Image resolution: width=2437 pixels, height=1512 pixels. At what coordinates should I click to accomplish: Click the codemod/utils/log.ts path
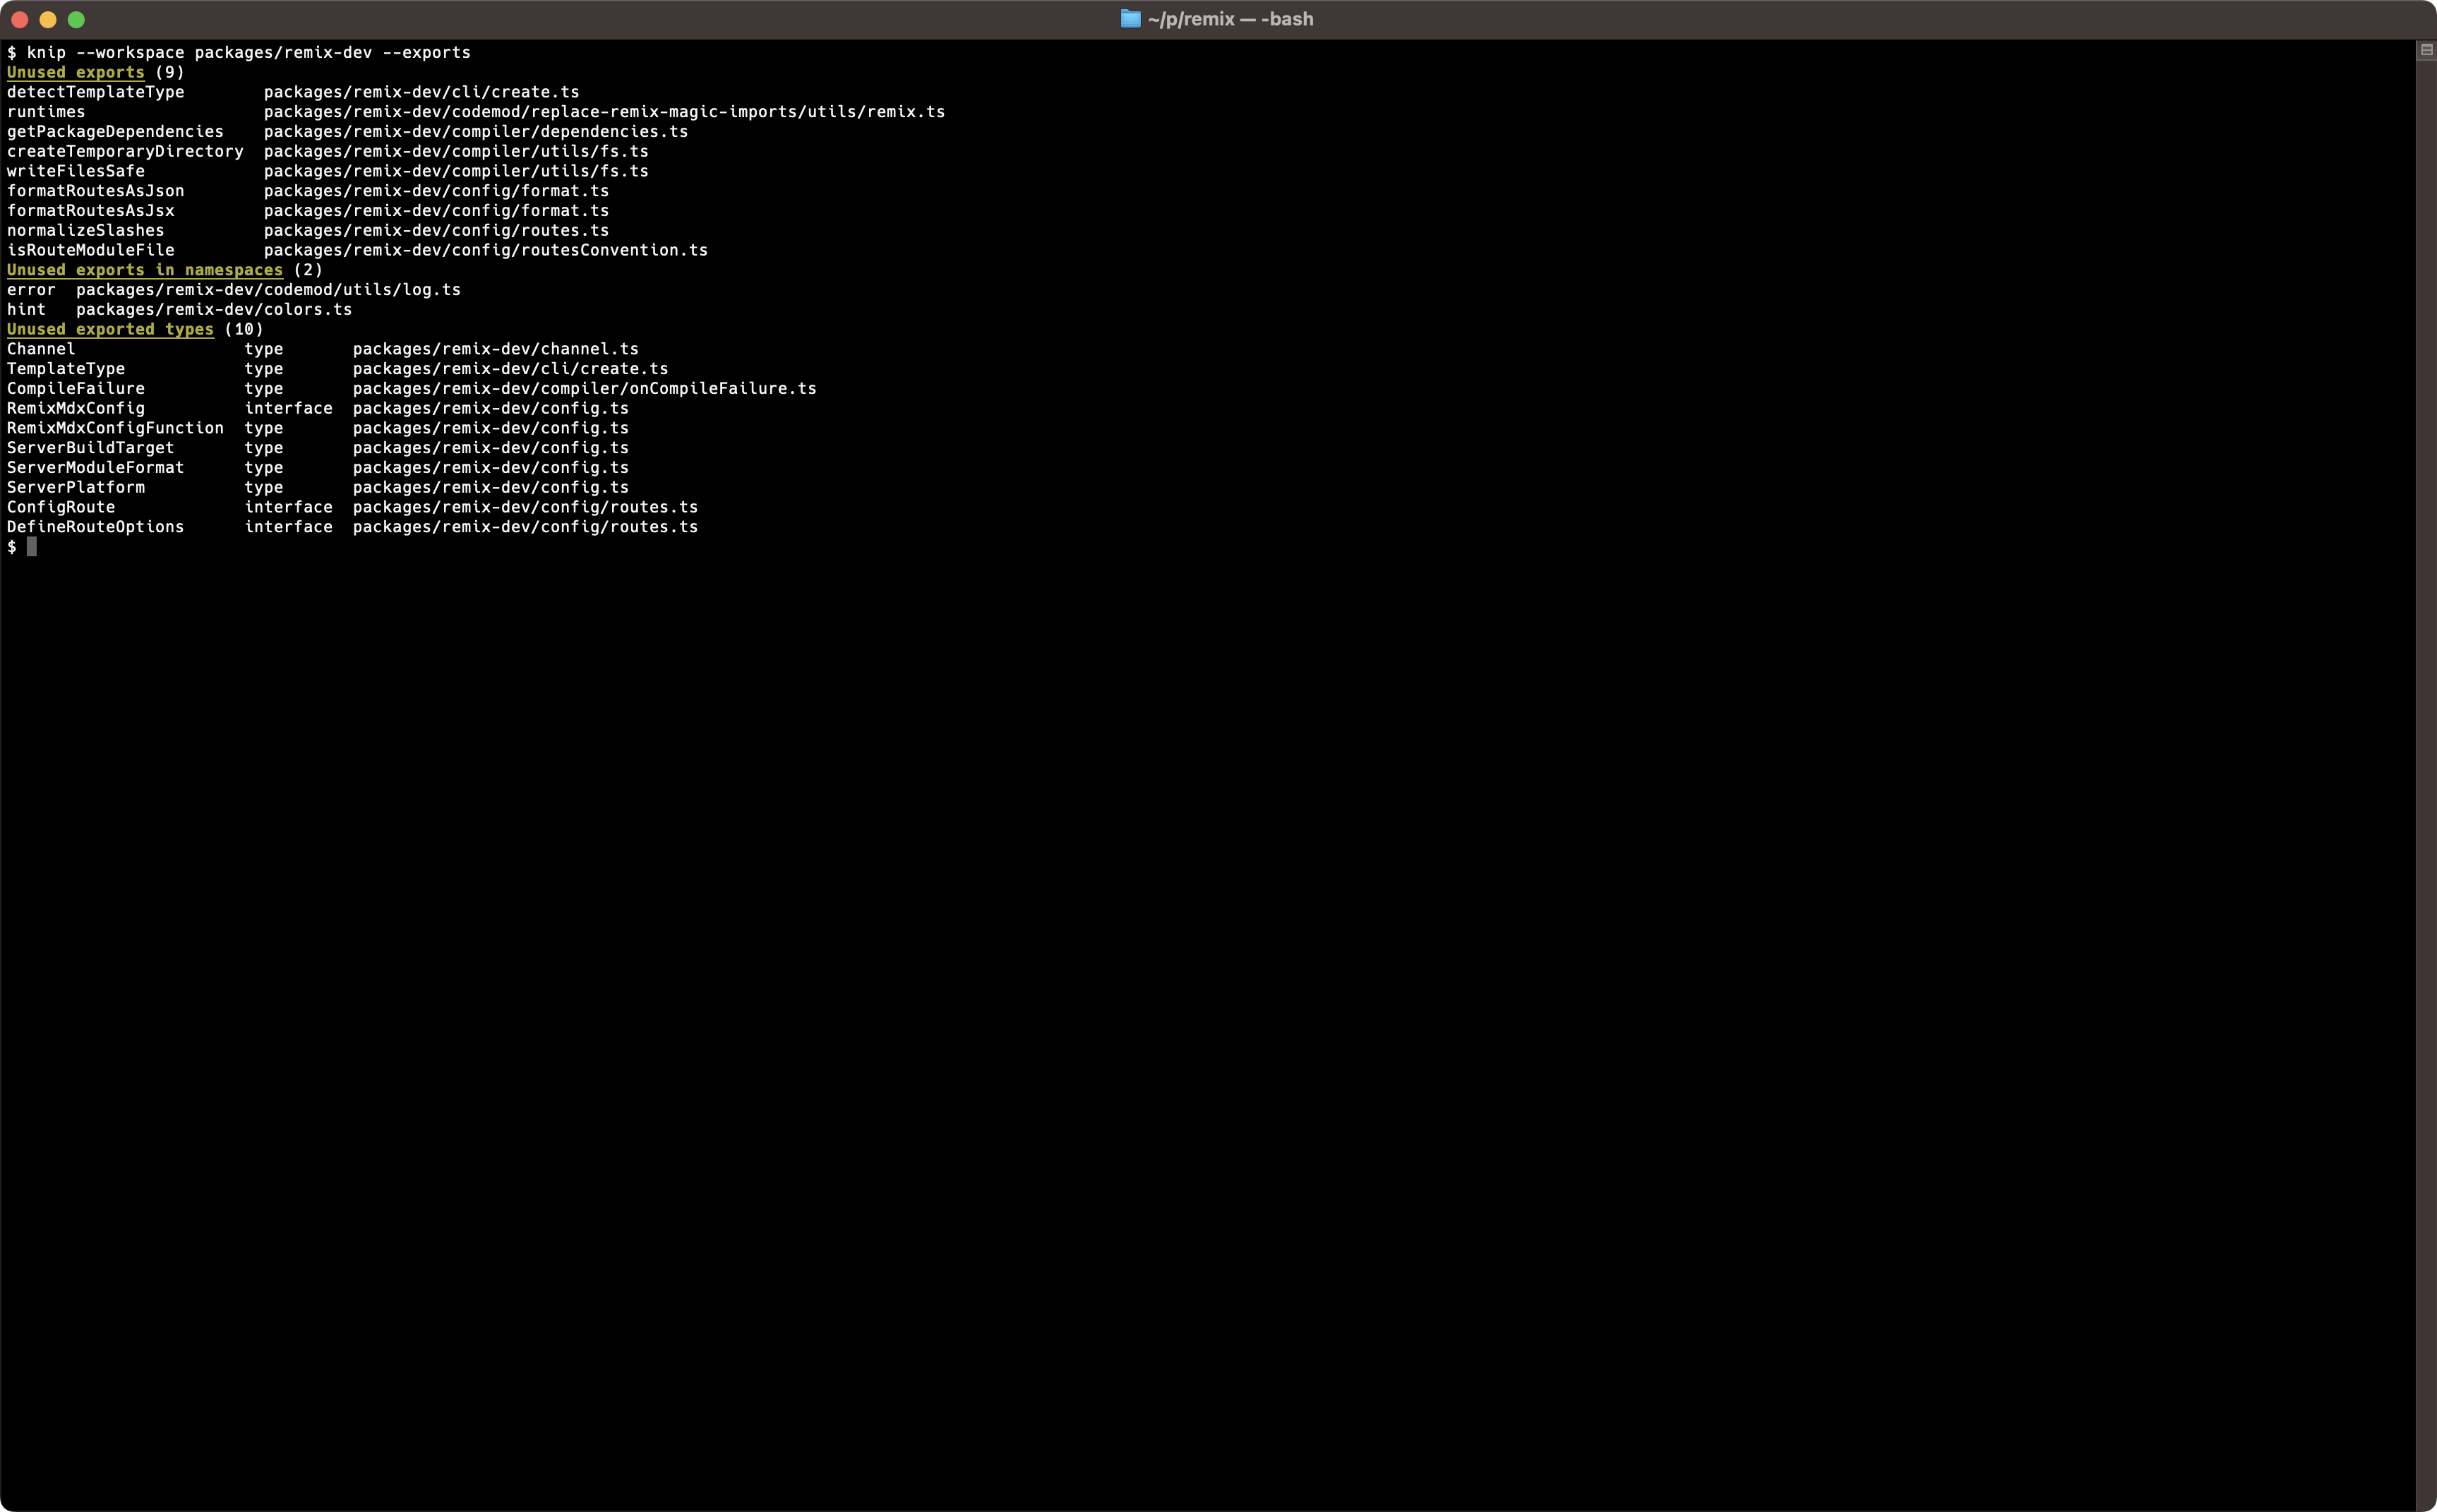pyautogui.click(x=268, y=290)
